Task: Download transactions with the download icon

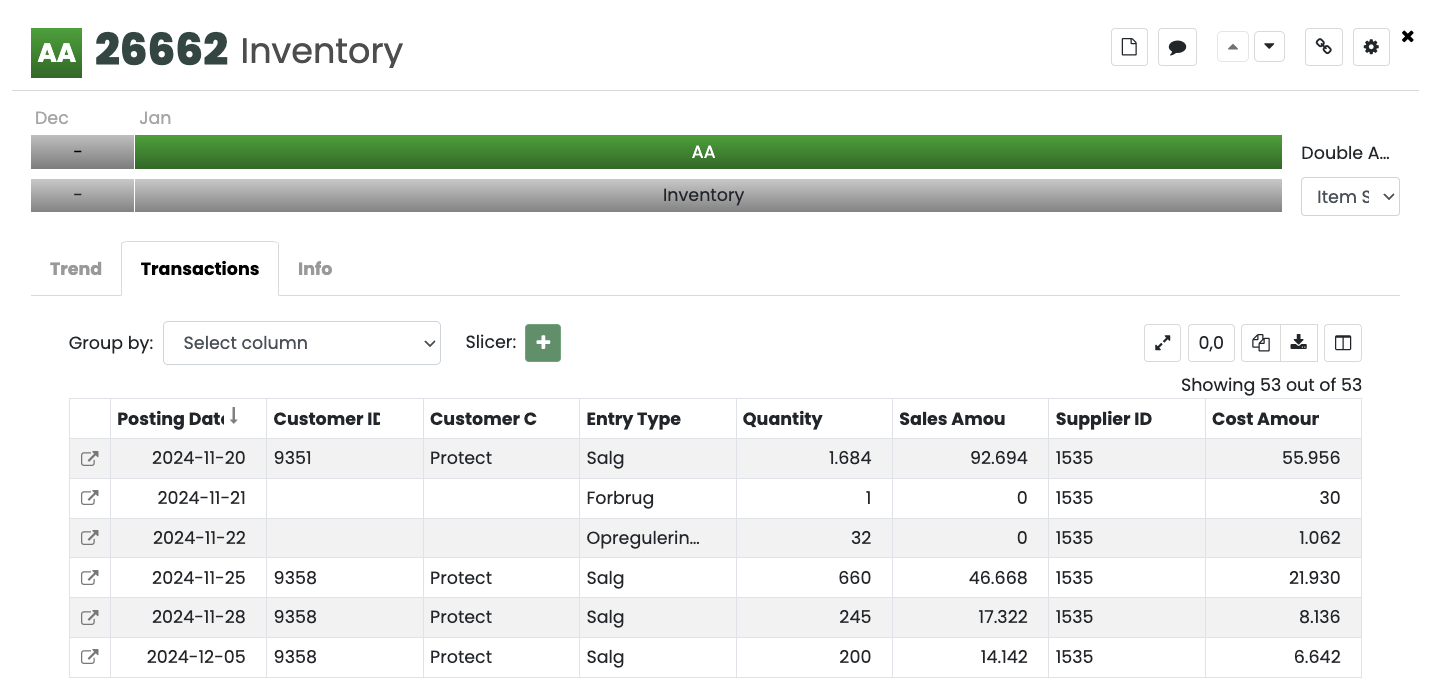Action: (1298, 343)
